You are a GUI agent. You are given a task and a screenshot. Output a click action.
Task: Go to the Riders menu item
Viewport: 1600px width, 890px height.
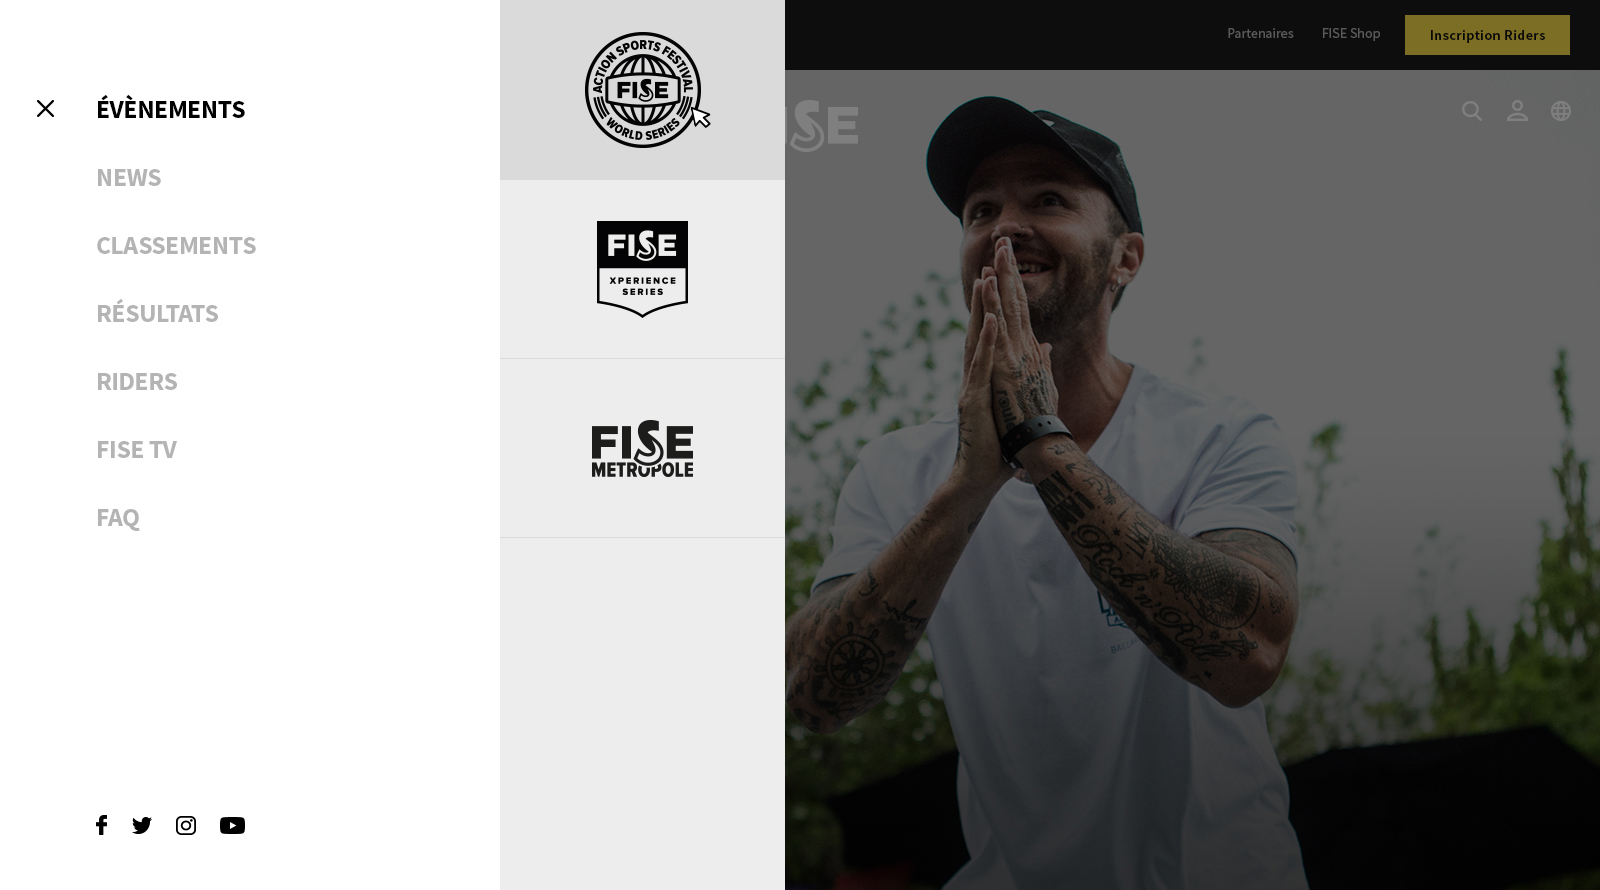(137, 381)
